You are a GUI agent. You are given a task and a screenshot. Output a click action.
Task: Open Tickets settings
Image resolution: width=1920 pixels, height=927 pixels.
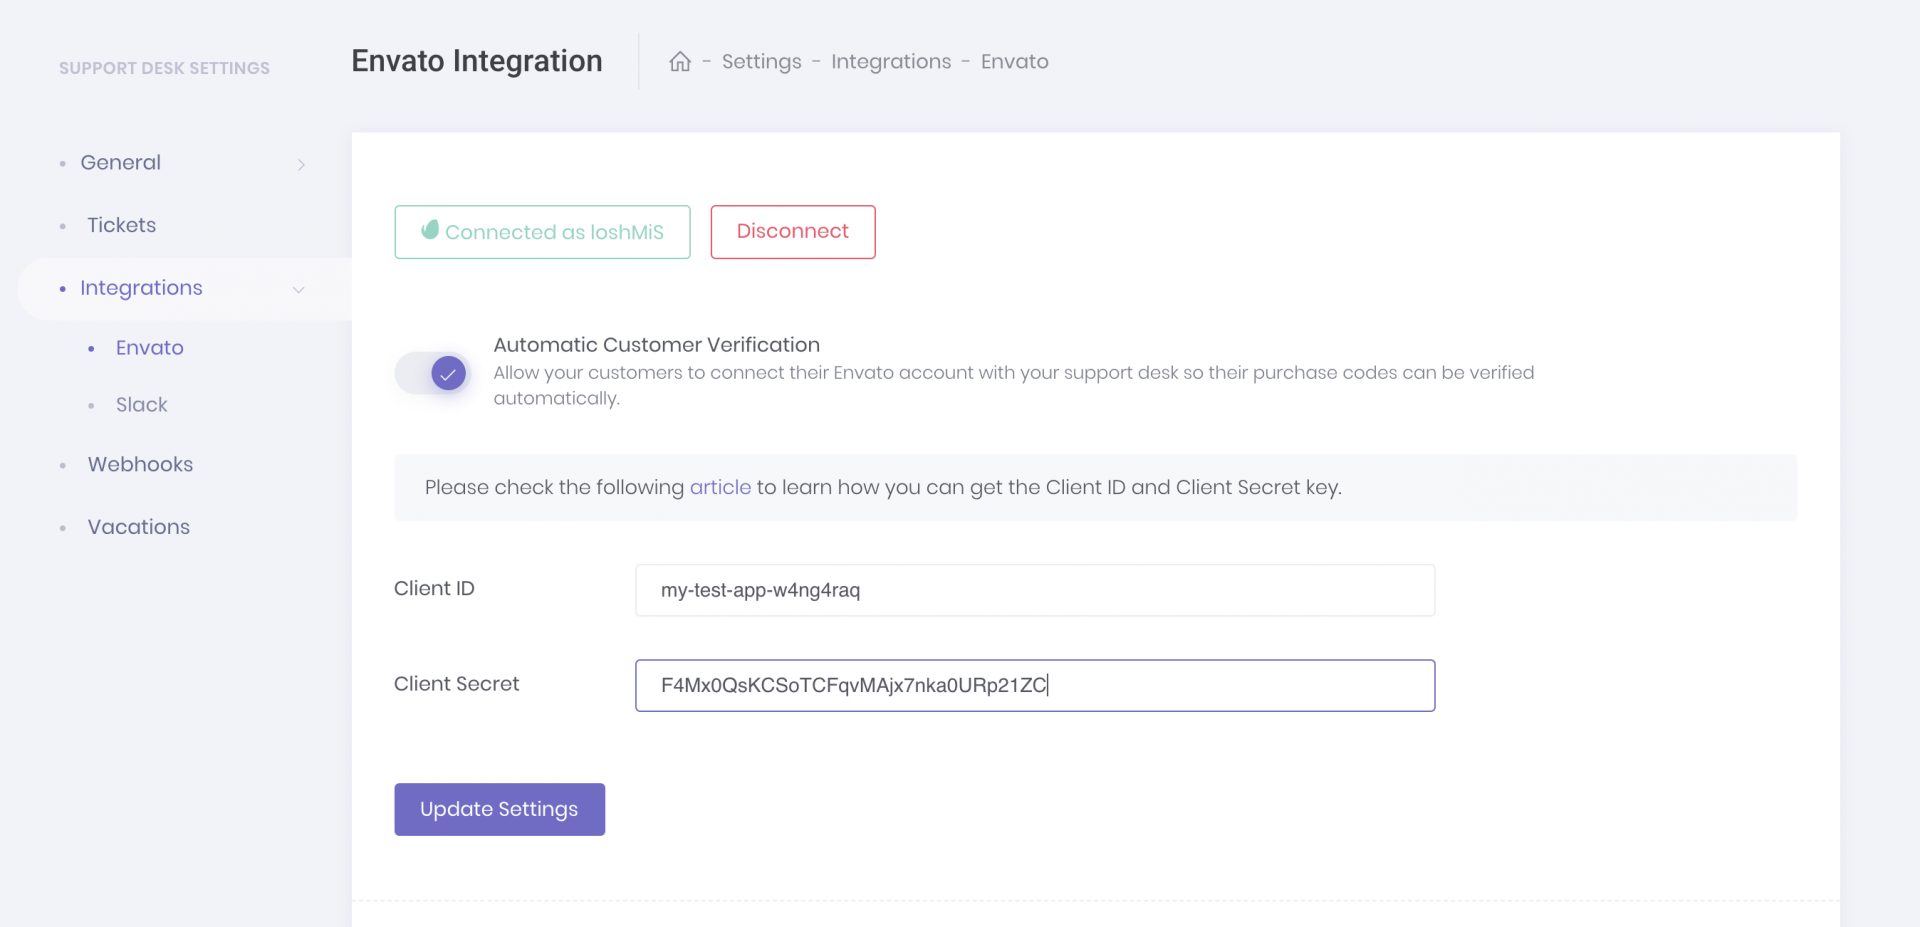[x=122, y=225]
